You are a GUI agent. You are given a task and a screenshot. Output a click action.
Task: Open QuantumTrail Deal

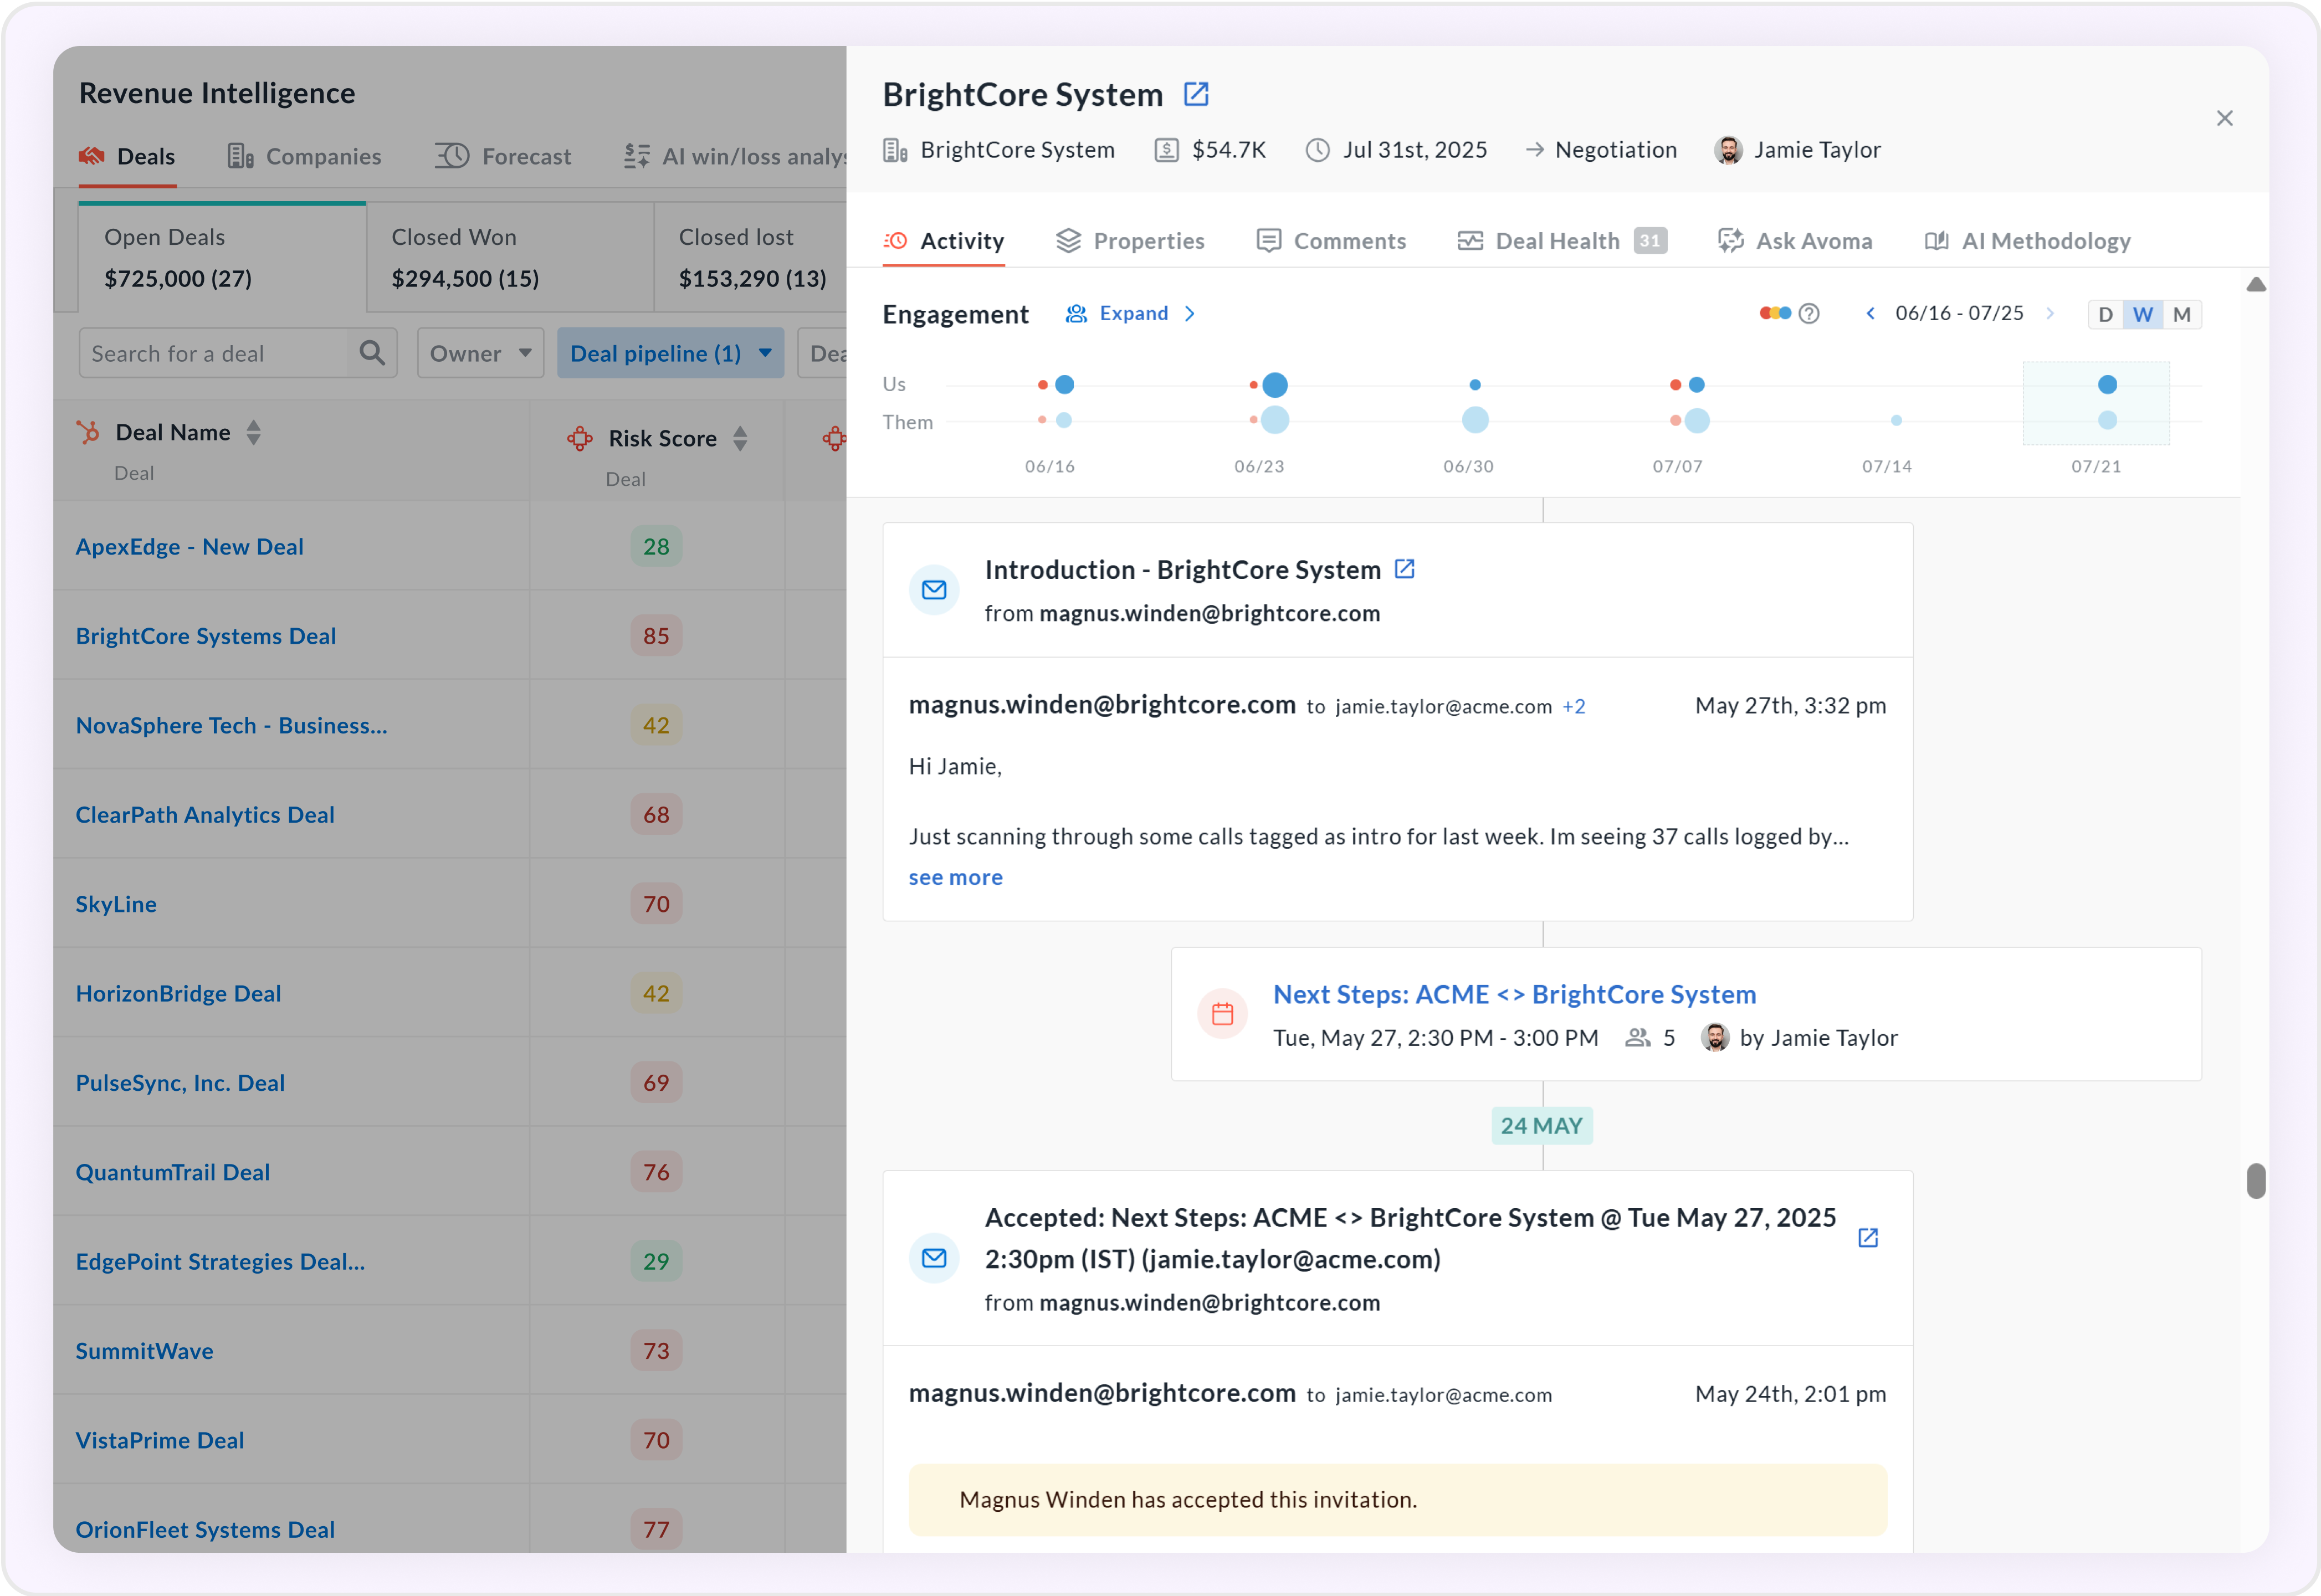coord(172,1172)
